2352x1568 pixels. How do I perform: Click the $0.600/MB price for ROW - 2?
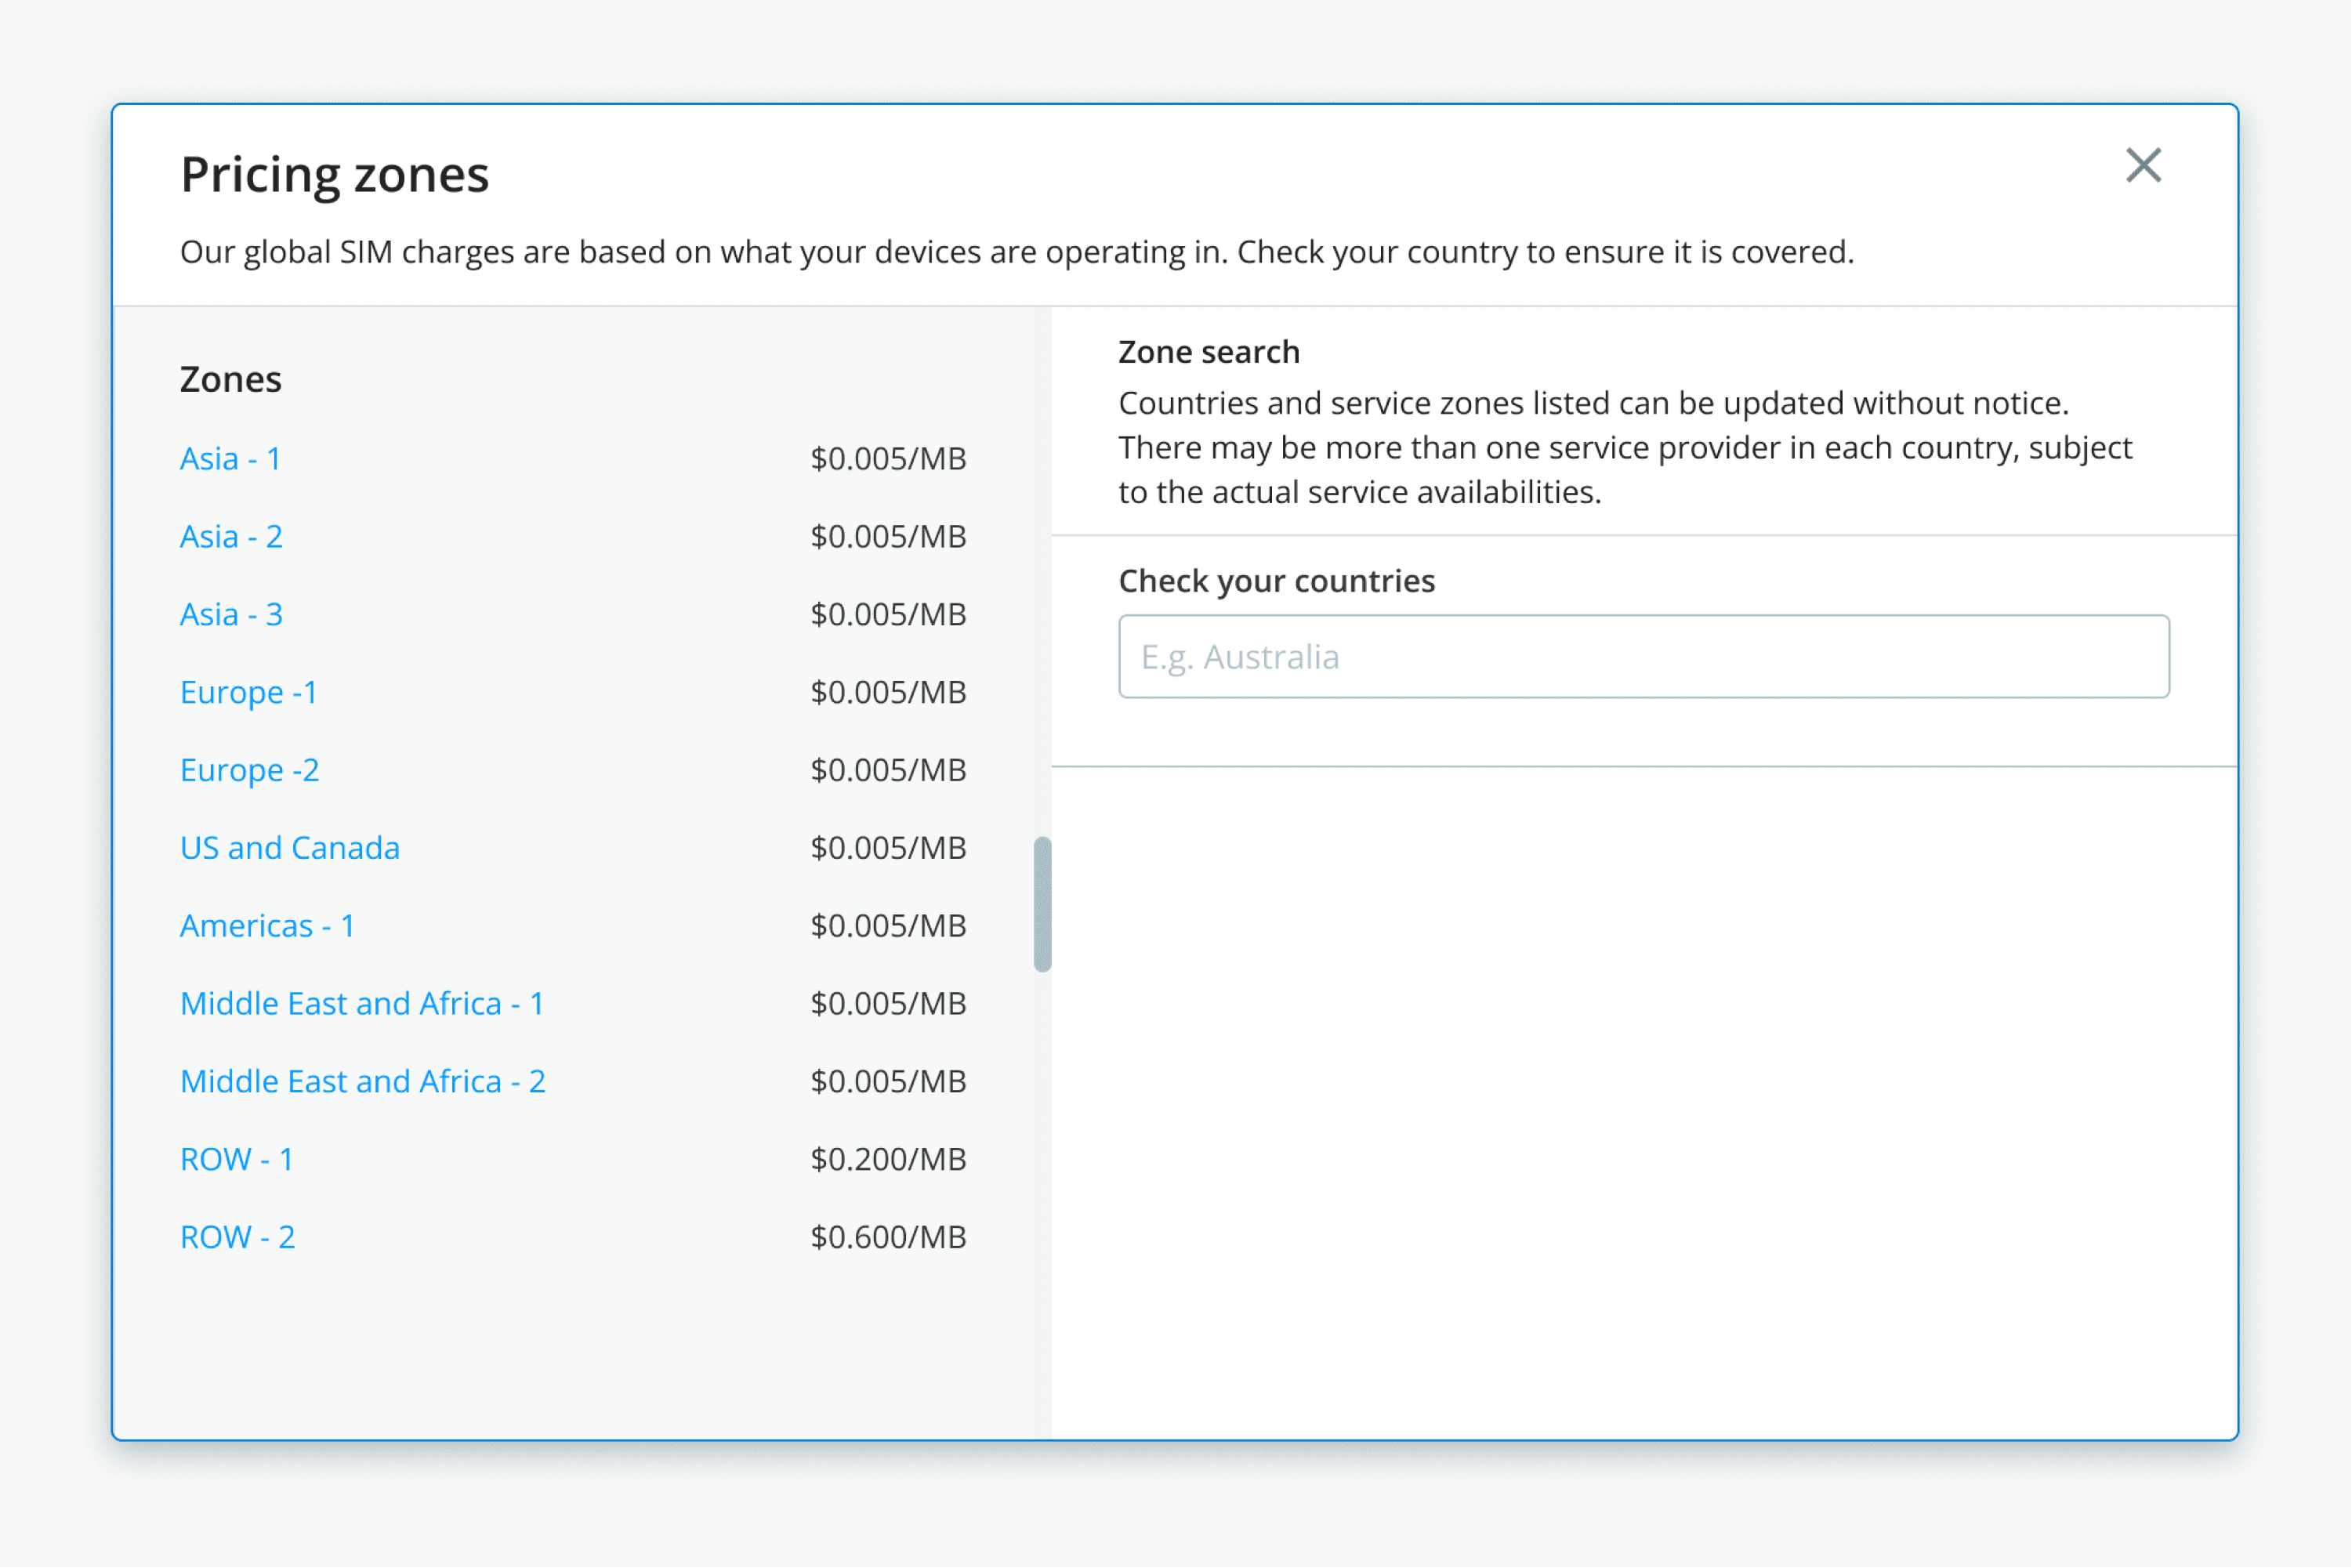pyautogui.click(x=888, y=1238)
